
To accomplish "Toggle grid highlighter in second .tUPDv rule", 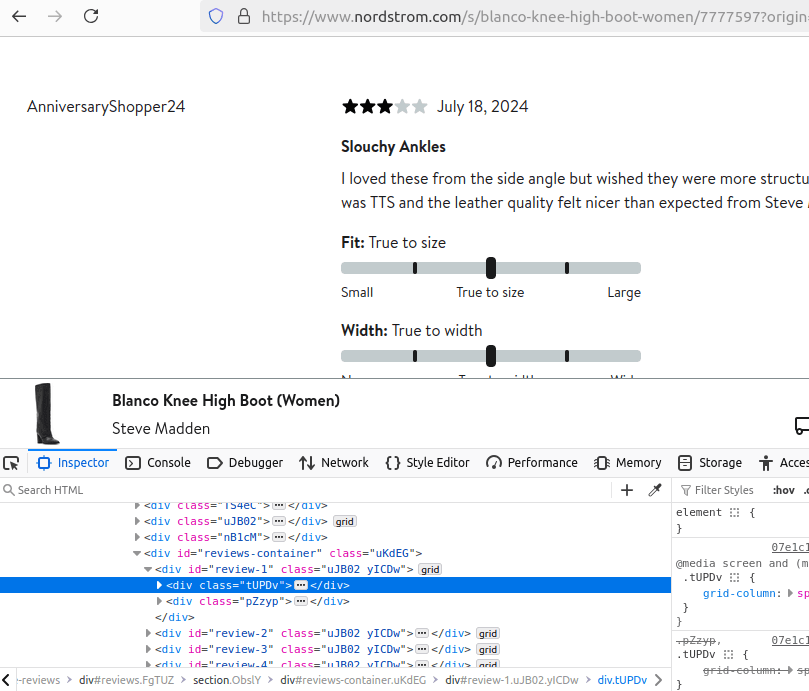I will [x=728, y=654].
